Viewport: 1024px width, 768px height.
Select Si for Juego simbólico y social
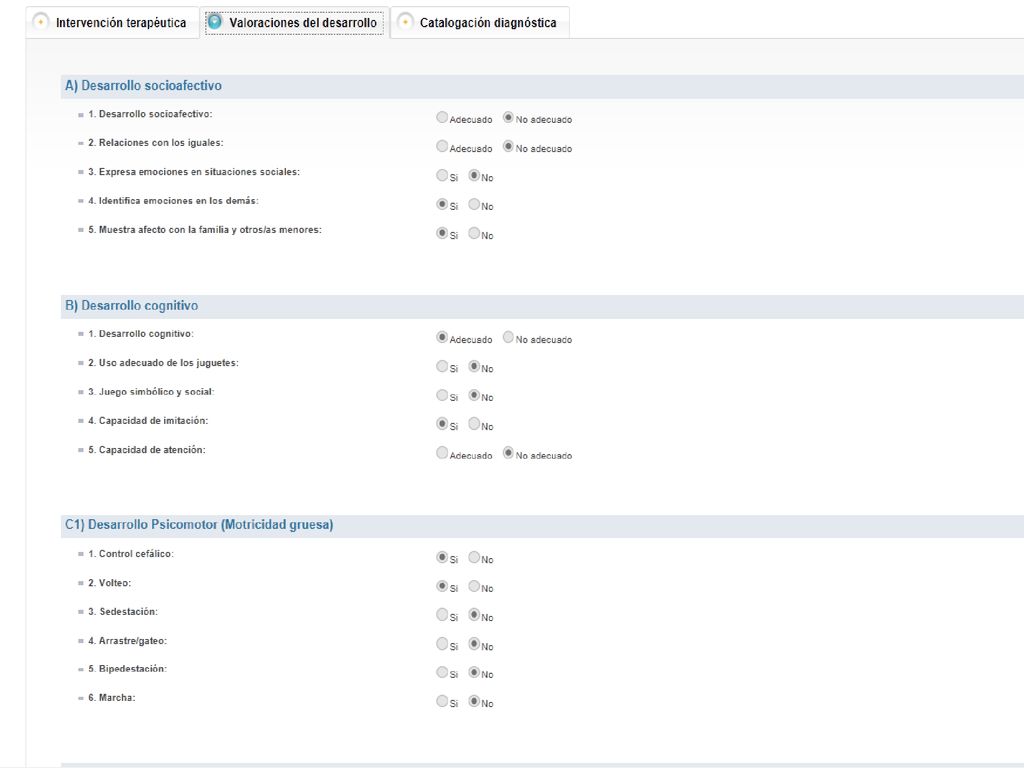[x=442, y=395]
